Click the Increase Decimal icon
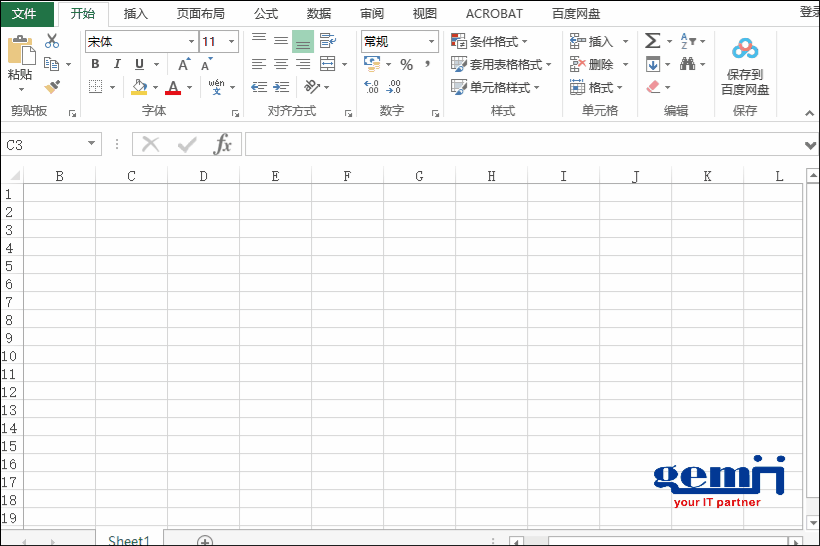 click(x=371, y=88)
